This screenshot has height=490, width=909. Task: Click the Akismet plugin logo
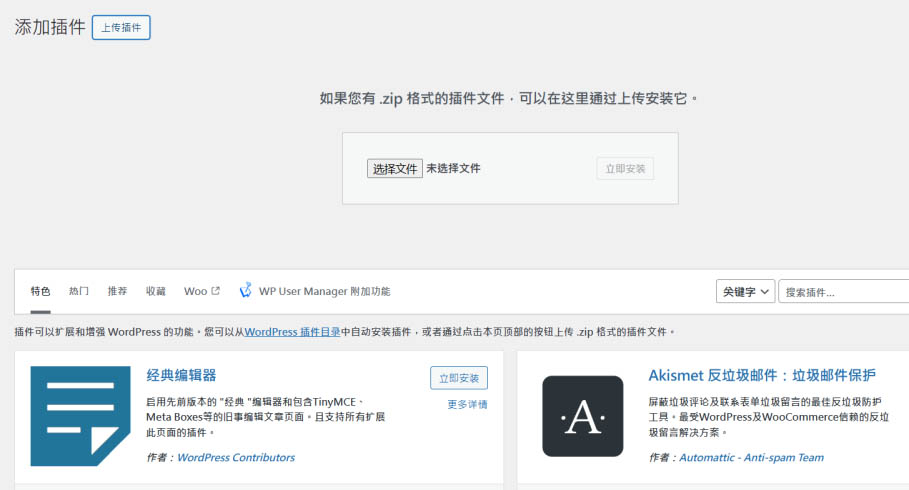pos(583,416)
